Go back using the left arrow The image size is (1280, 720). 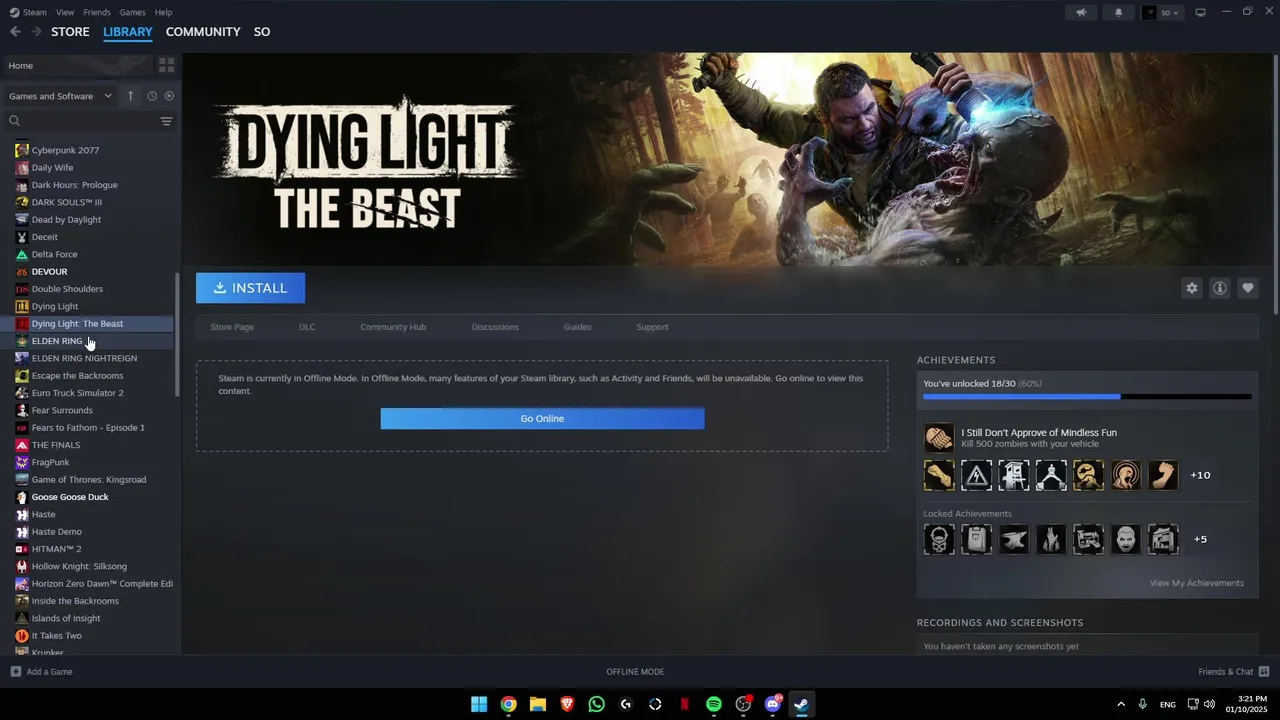(x=15, y=32)
